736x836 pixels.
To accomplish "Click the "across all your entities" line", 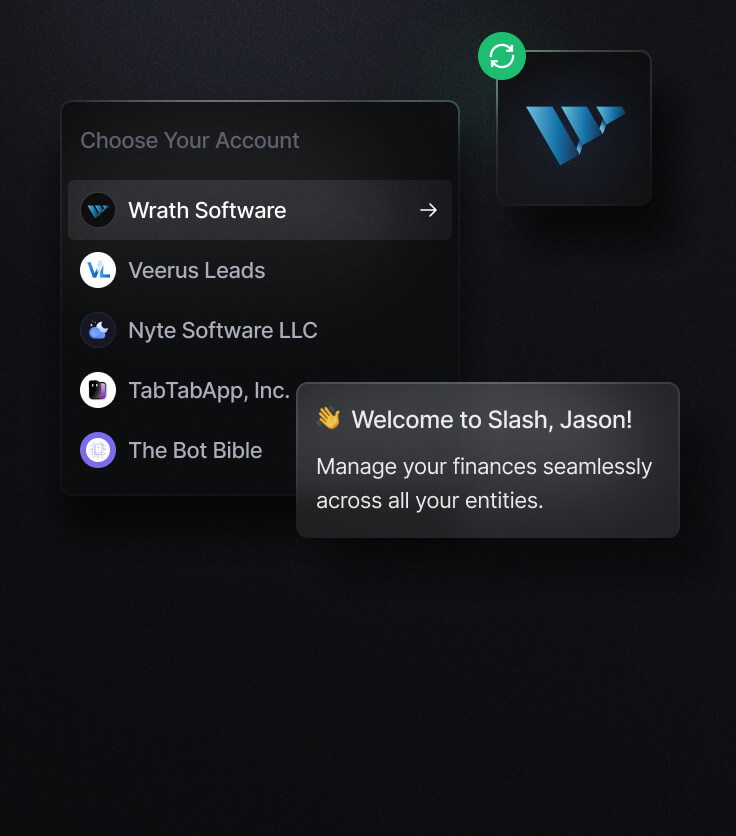I will click(430, 501).
